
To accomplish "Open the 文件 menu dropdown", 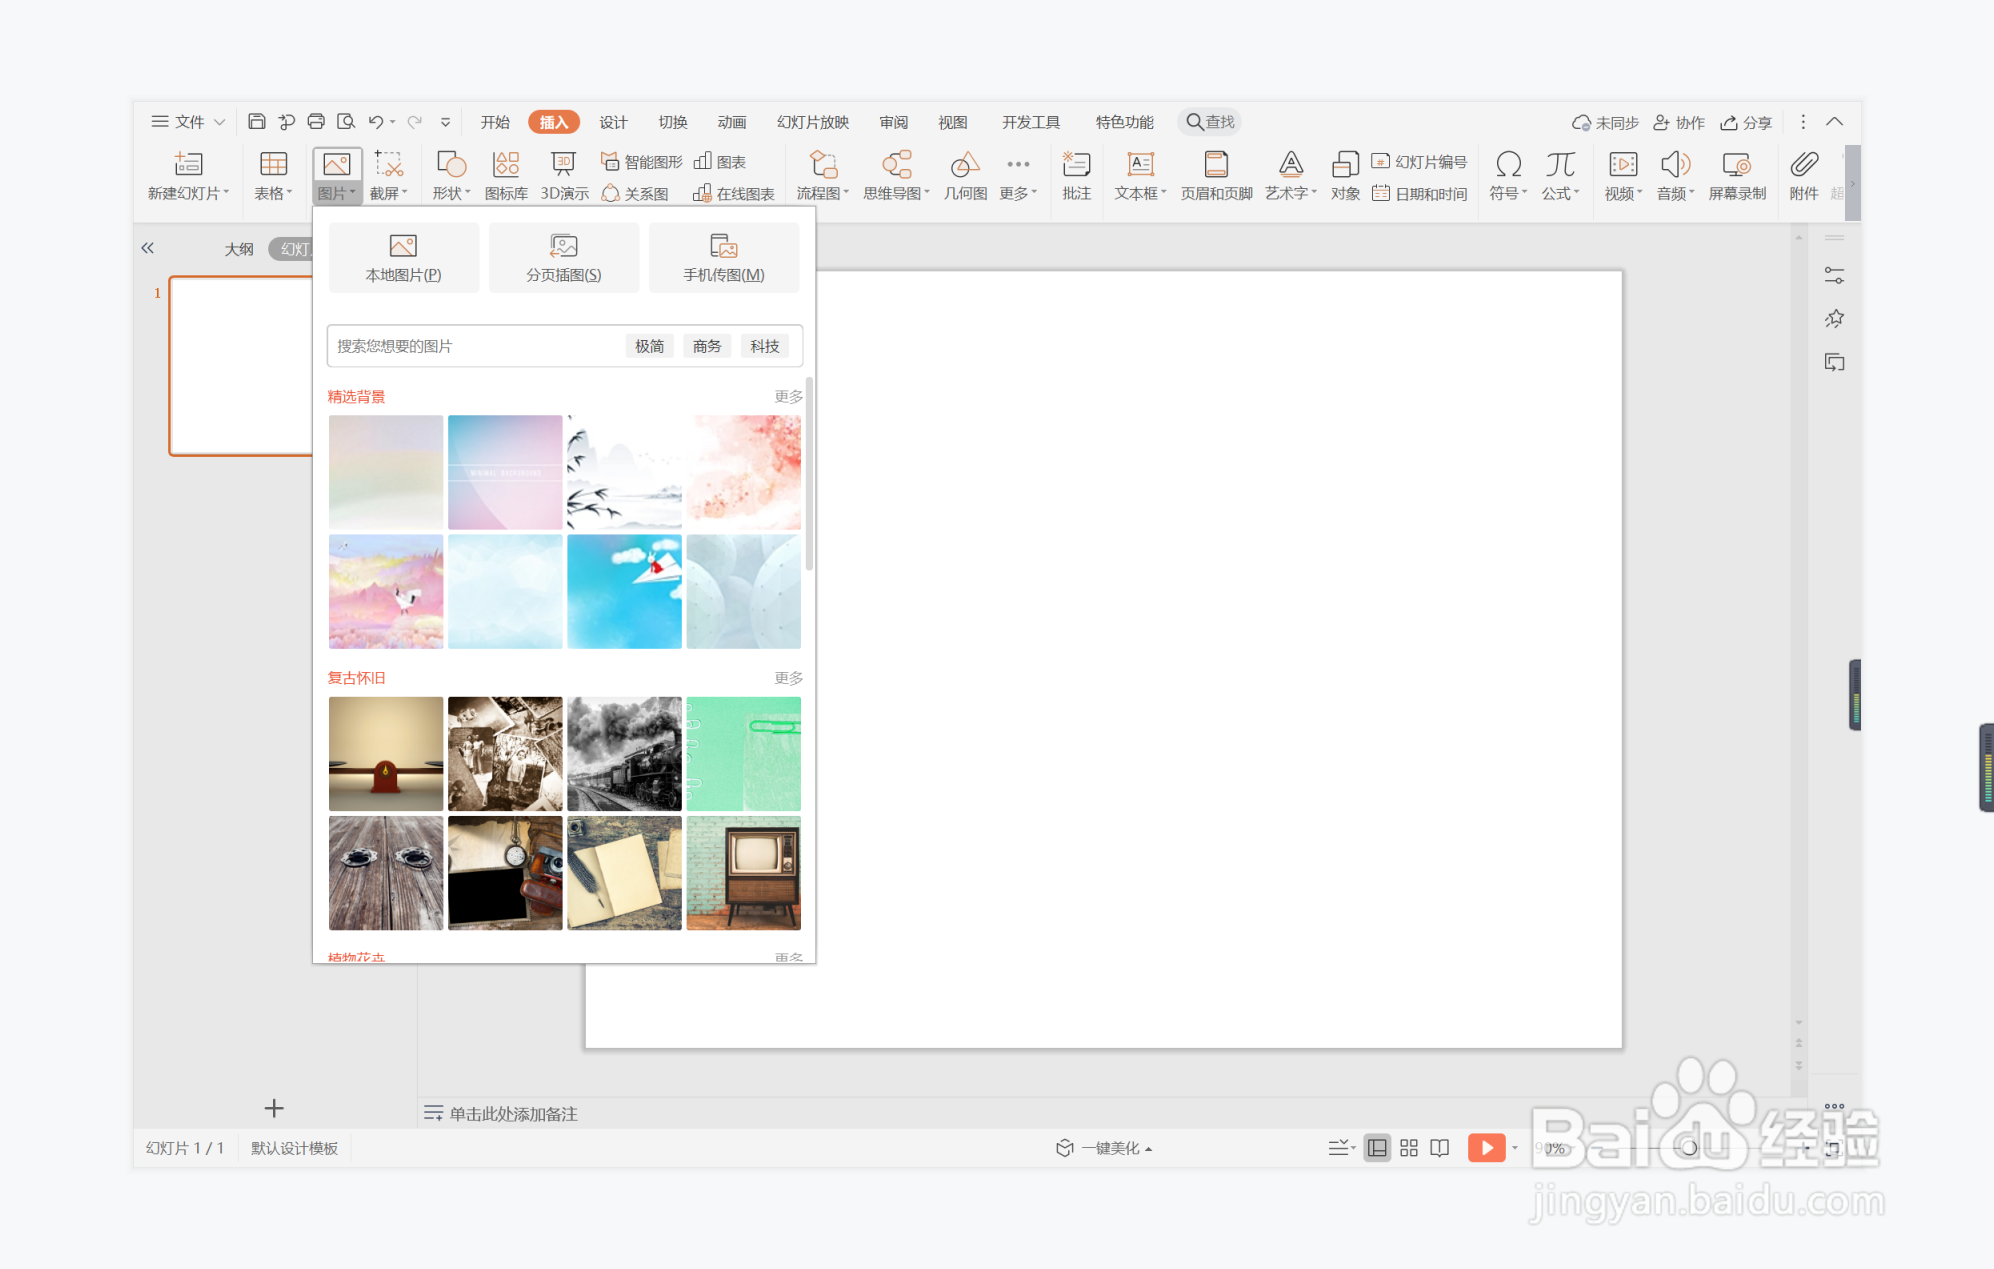I will click(188, 122).
